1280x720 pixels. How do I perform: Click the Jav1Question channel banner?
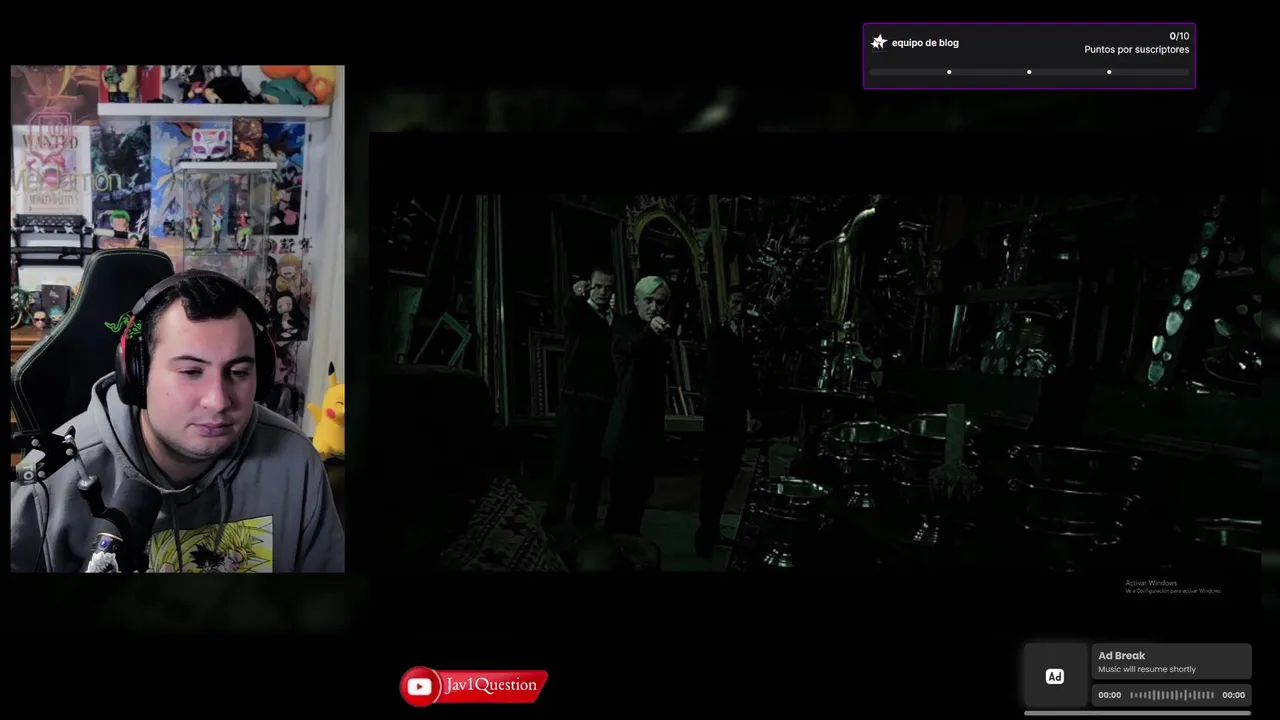[474, 686]
